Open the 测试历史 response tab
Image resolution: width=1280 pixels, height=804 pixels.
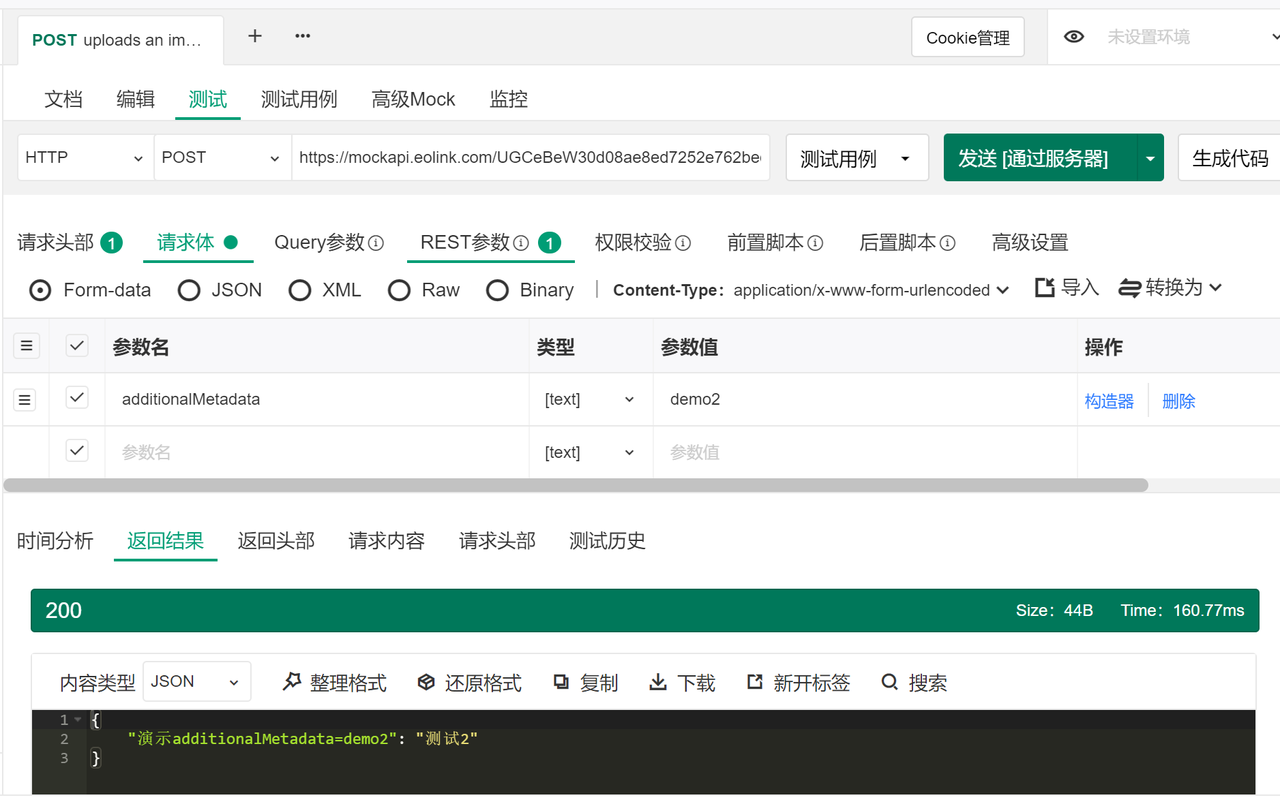pos(608,541)
